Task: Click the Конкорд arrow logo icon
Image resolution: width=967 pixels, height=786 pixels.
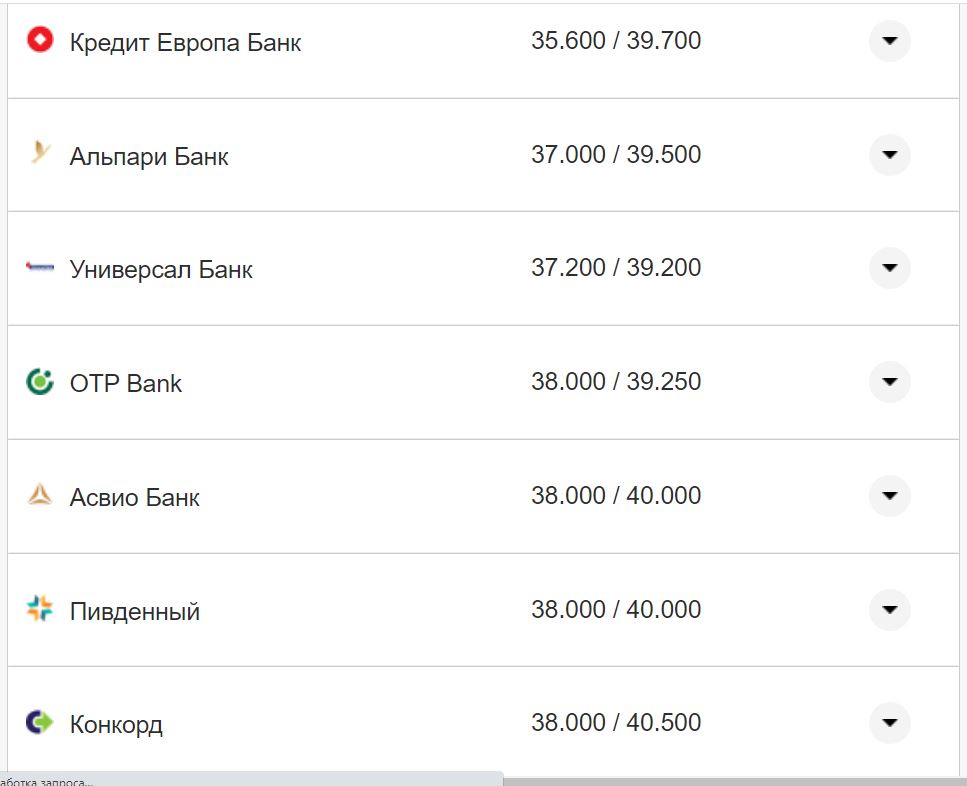Action: pos(40,722)
